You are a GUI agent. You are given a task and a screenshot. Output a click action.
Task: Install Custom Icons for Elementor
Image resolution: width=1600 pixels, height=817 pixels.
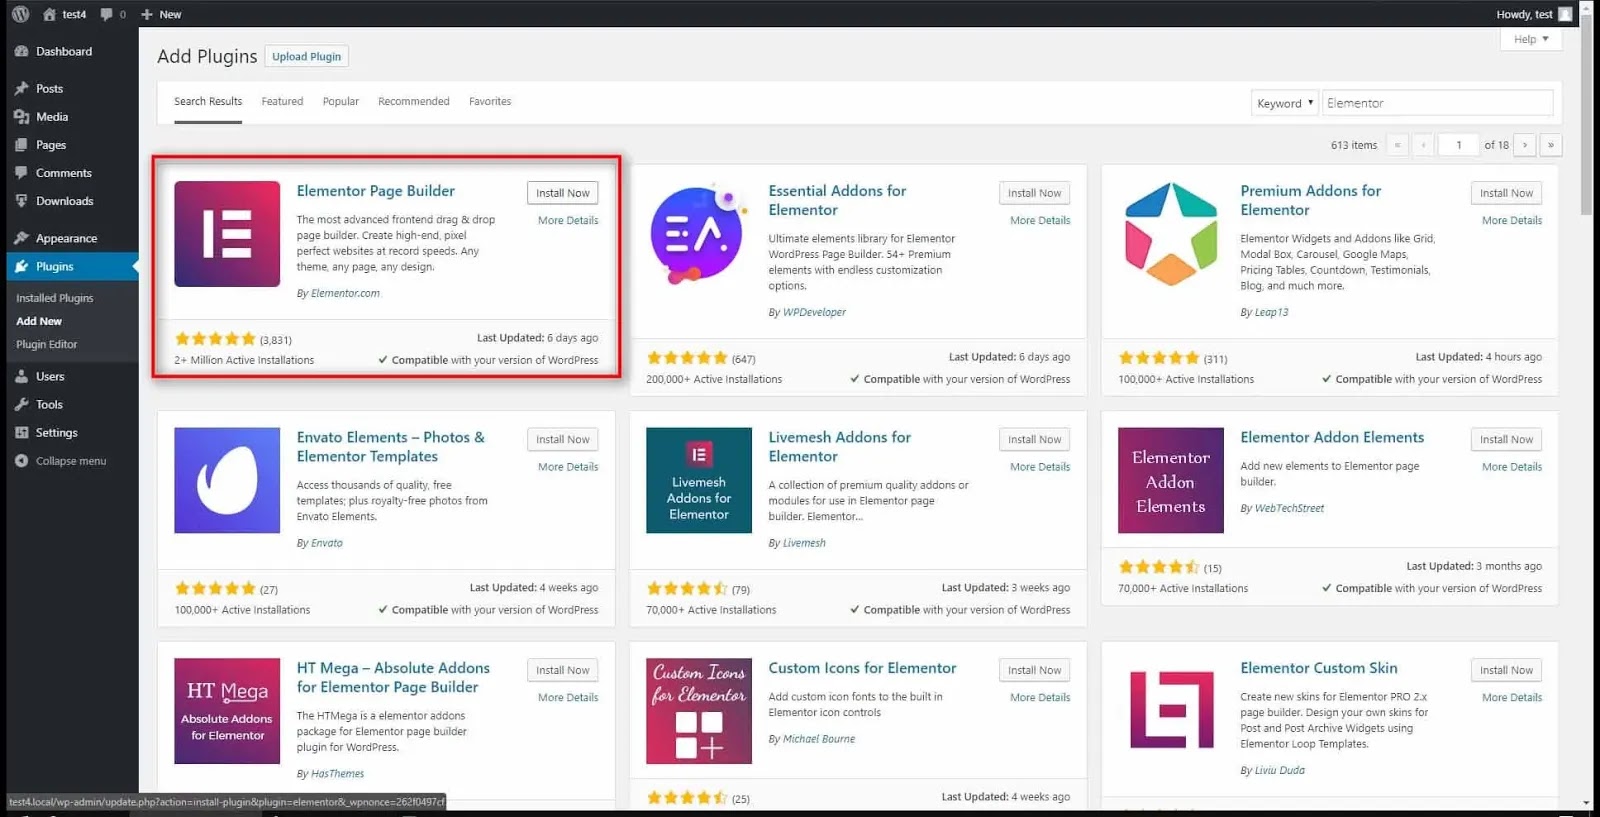point(1035,670)
